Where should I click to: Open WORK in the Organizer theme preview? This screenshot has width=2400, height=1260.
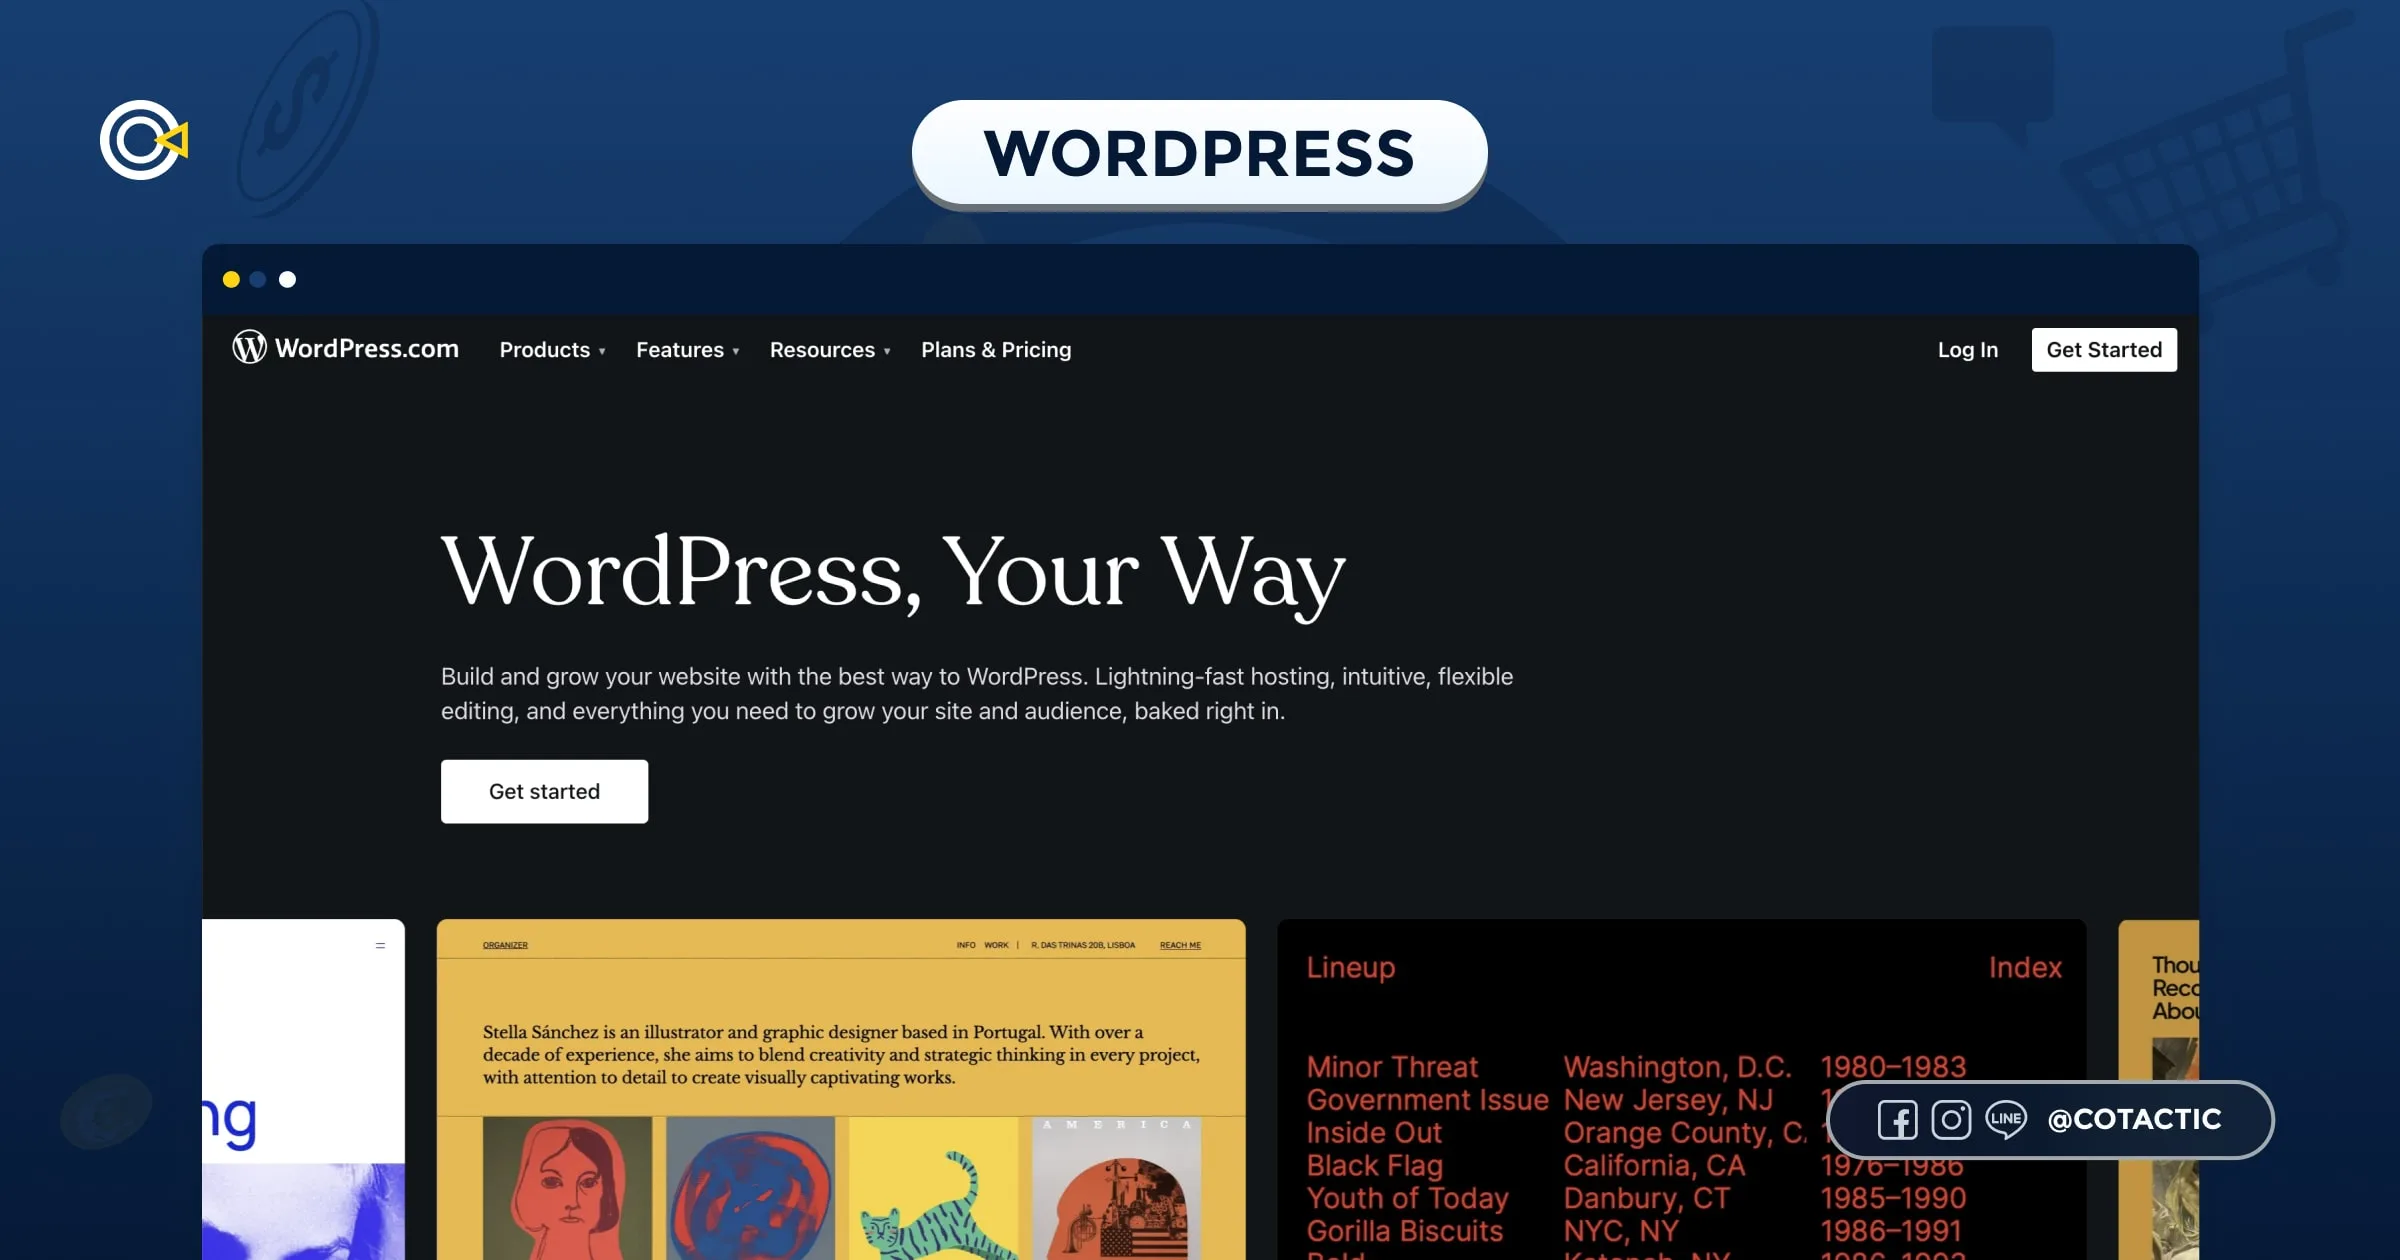point(996,943)
